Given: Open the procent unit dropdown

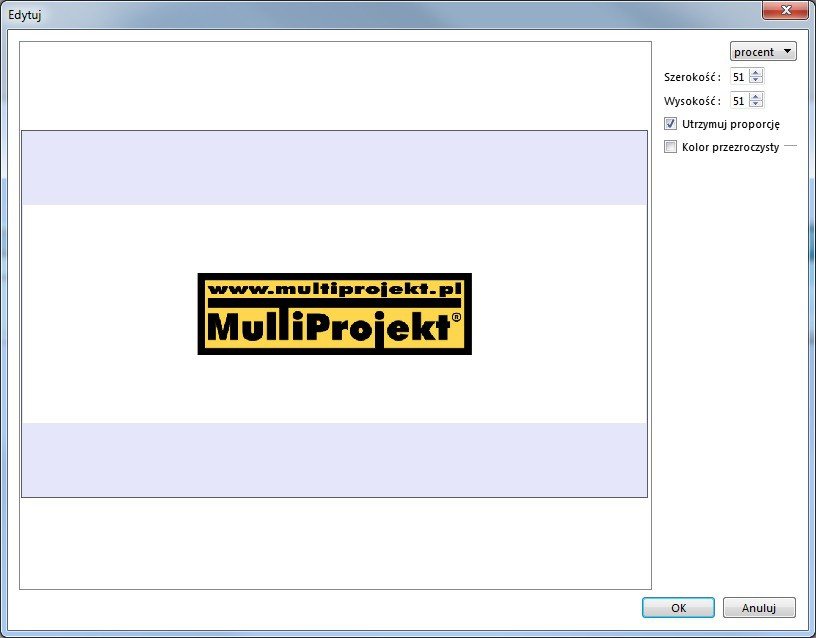Looking at the screenshot, I should click(763, 52).
